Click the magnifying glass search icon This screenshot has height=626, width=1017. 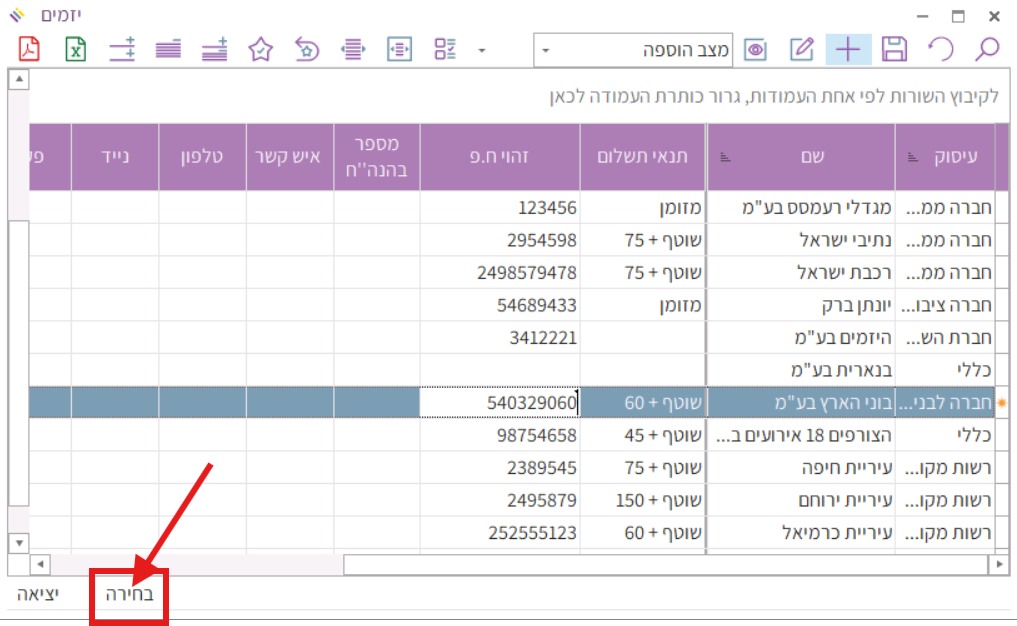987,49
